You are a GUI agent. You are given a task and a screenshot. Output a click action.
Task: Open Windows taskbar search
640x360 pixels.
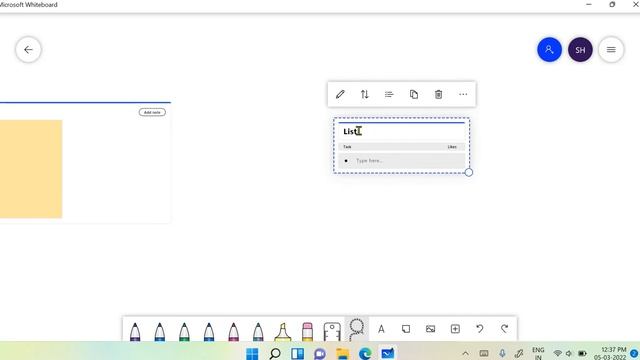click(x=275, y=353)
